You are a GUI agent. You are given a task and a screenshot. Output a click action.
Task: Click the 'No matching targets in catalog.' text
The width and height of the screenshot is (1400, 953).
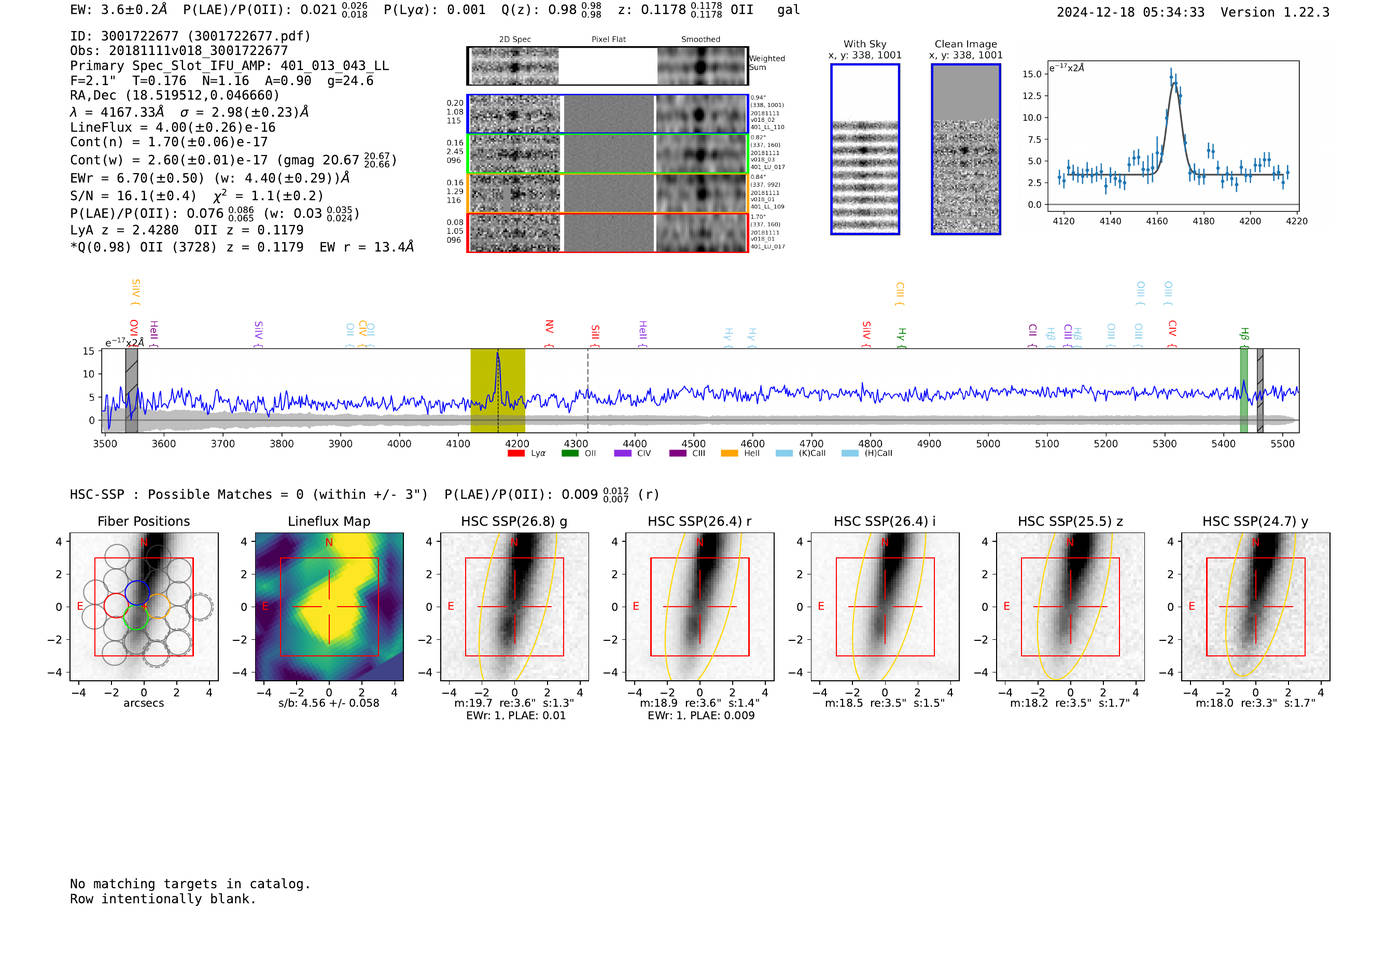190,884
